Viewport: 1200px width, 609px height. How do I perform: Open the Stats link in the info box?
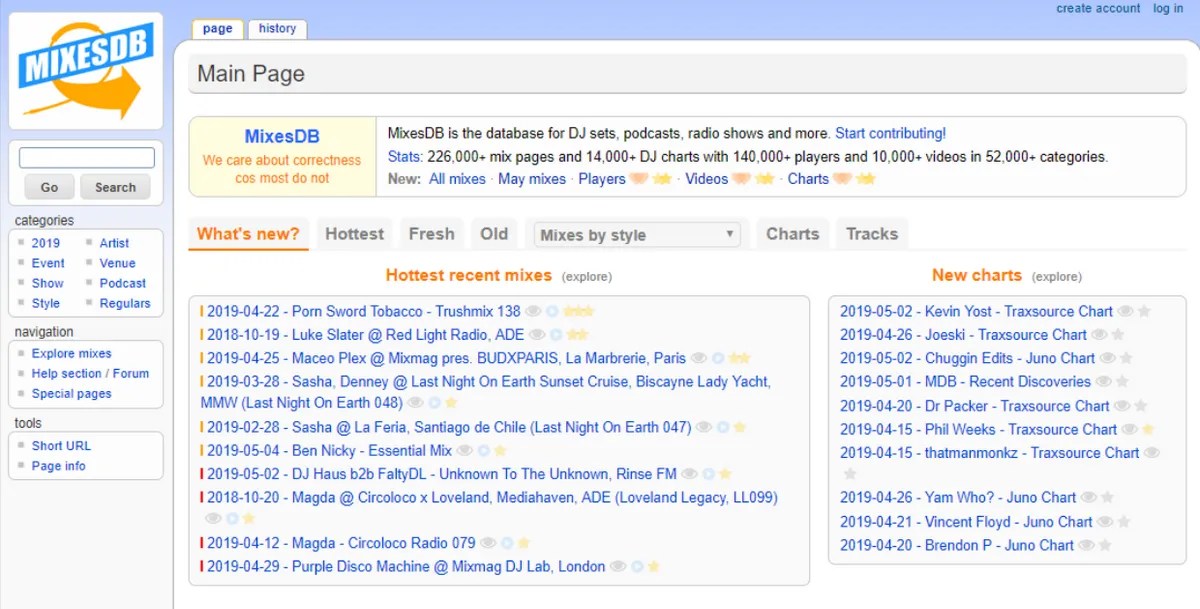[x=405, y=156]
